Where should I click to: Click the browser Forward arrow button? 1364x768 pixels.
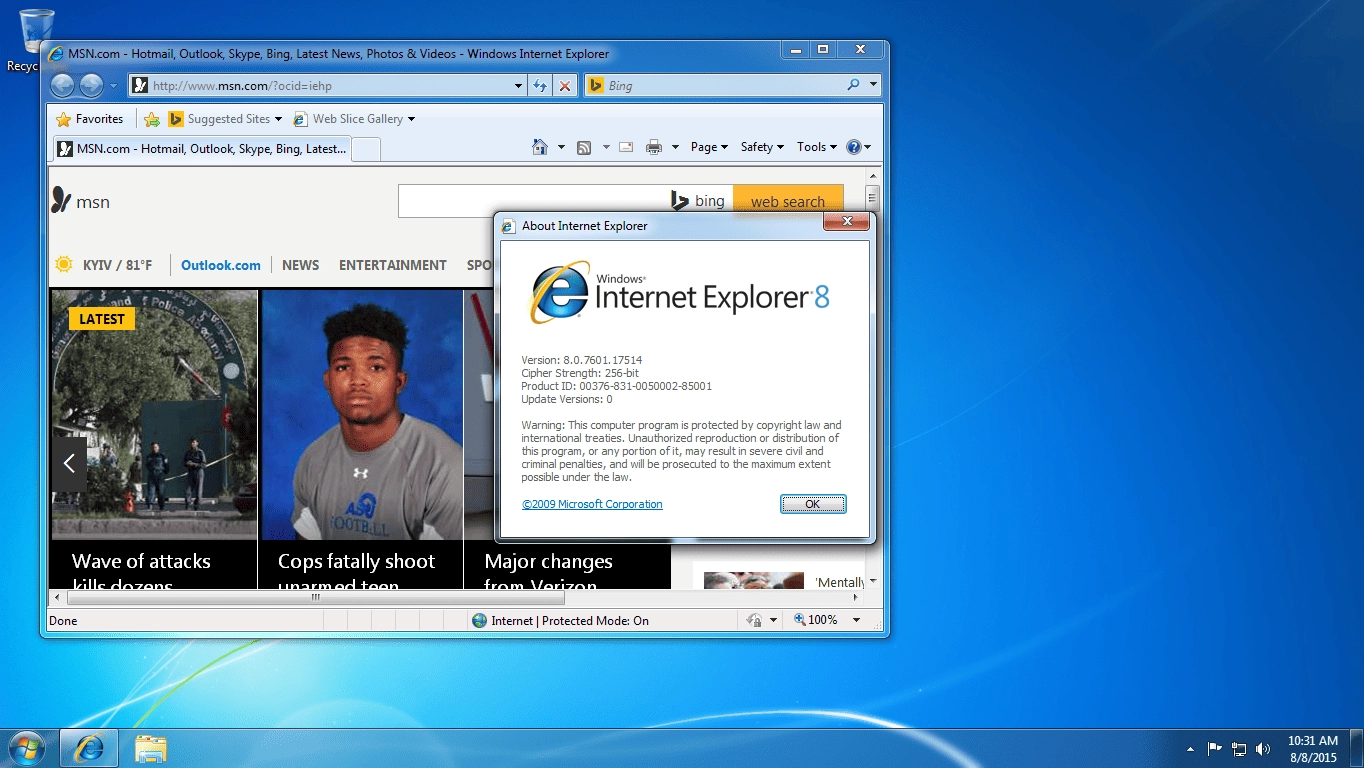(x=91, y=85)
